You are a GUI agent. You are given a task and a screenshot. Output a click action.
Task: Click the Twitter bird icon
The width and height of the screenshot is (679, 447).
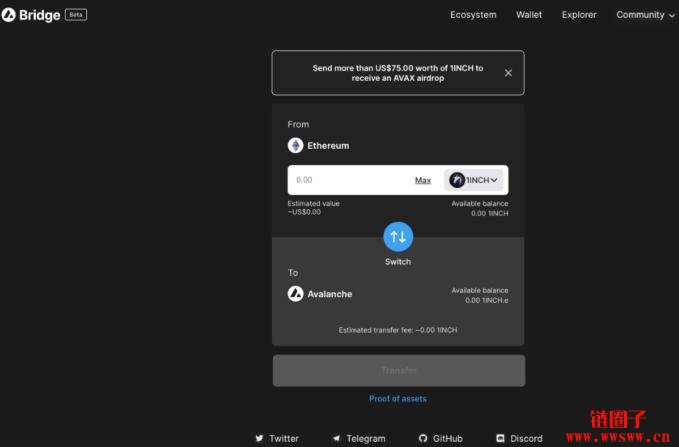pyautogui.click(x=259, y=438)
